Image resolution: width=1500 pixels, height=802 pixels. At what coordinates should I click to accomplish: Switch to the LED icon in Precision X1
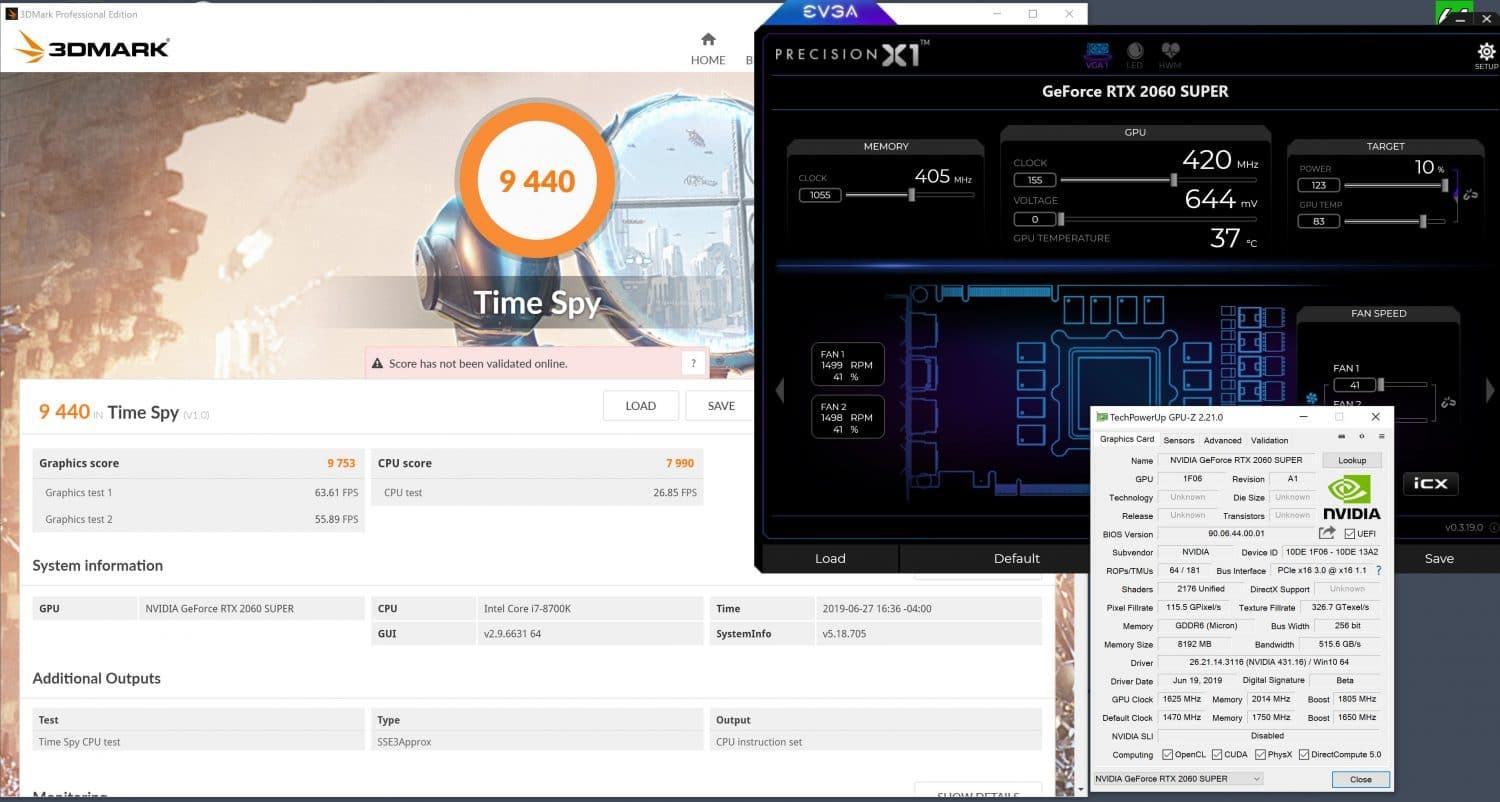pyautogui.click(x=1135, y=52)
